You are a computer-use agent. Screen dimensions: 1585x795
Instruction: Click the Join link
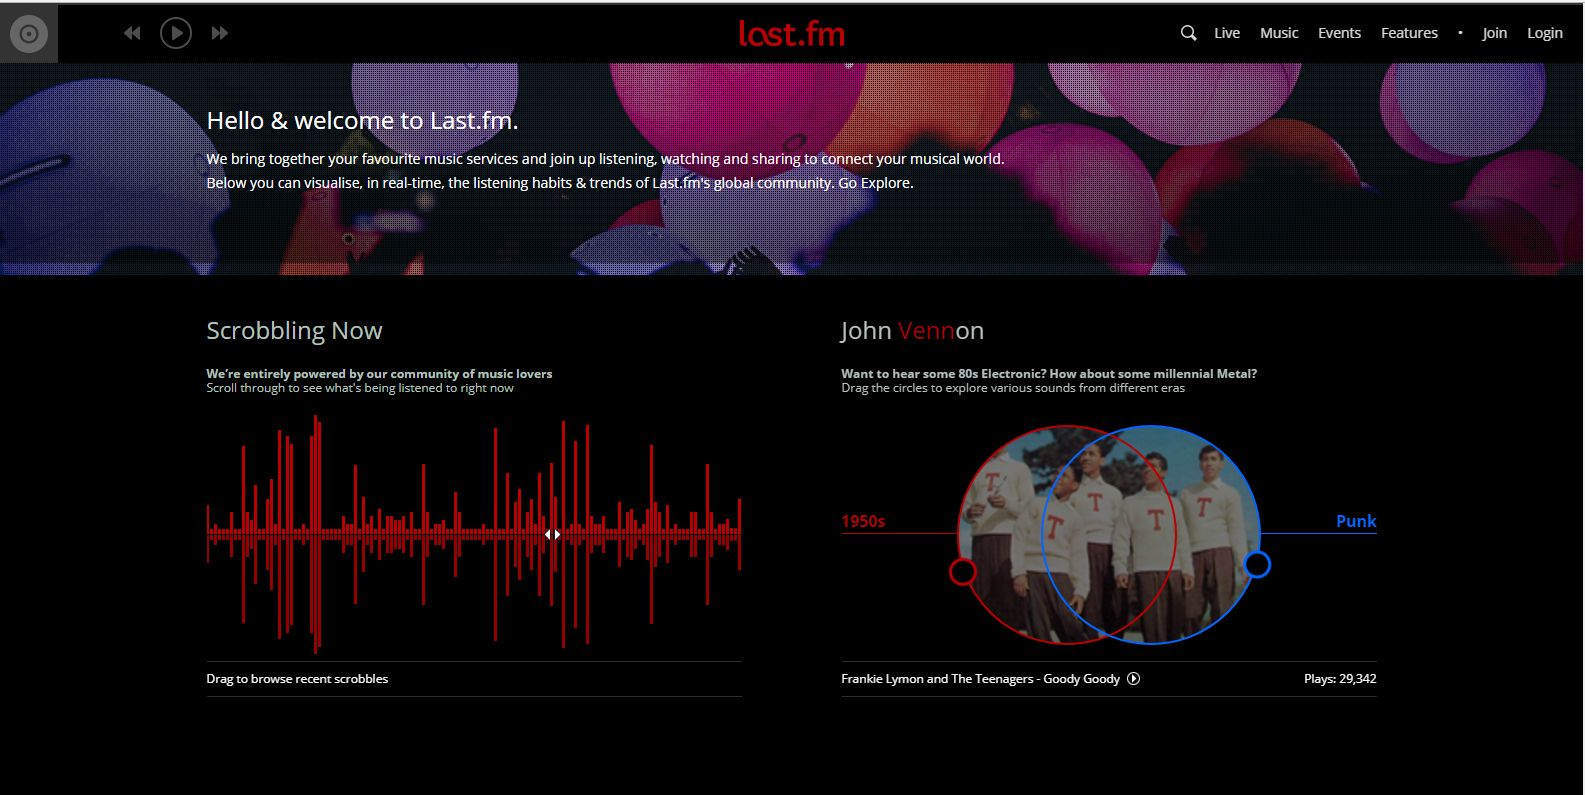click(x=1494, y=33)
